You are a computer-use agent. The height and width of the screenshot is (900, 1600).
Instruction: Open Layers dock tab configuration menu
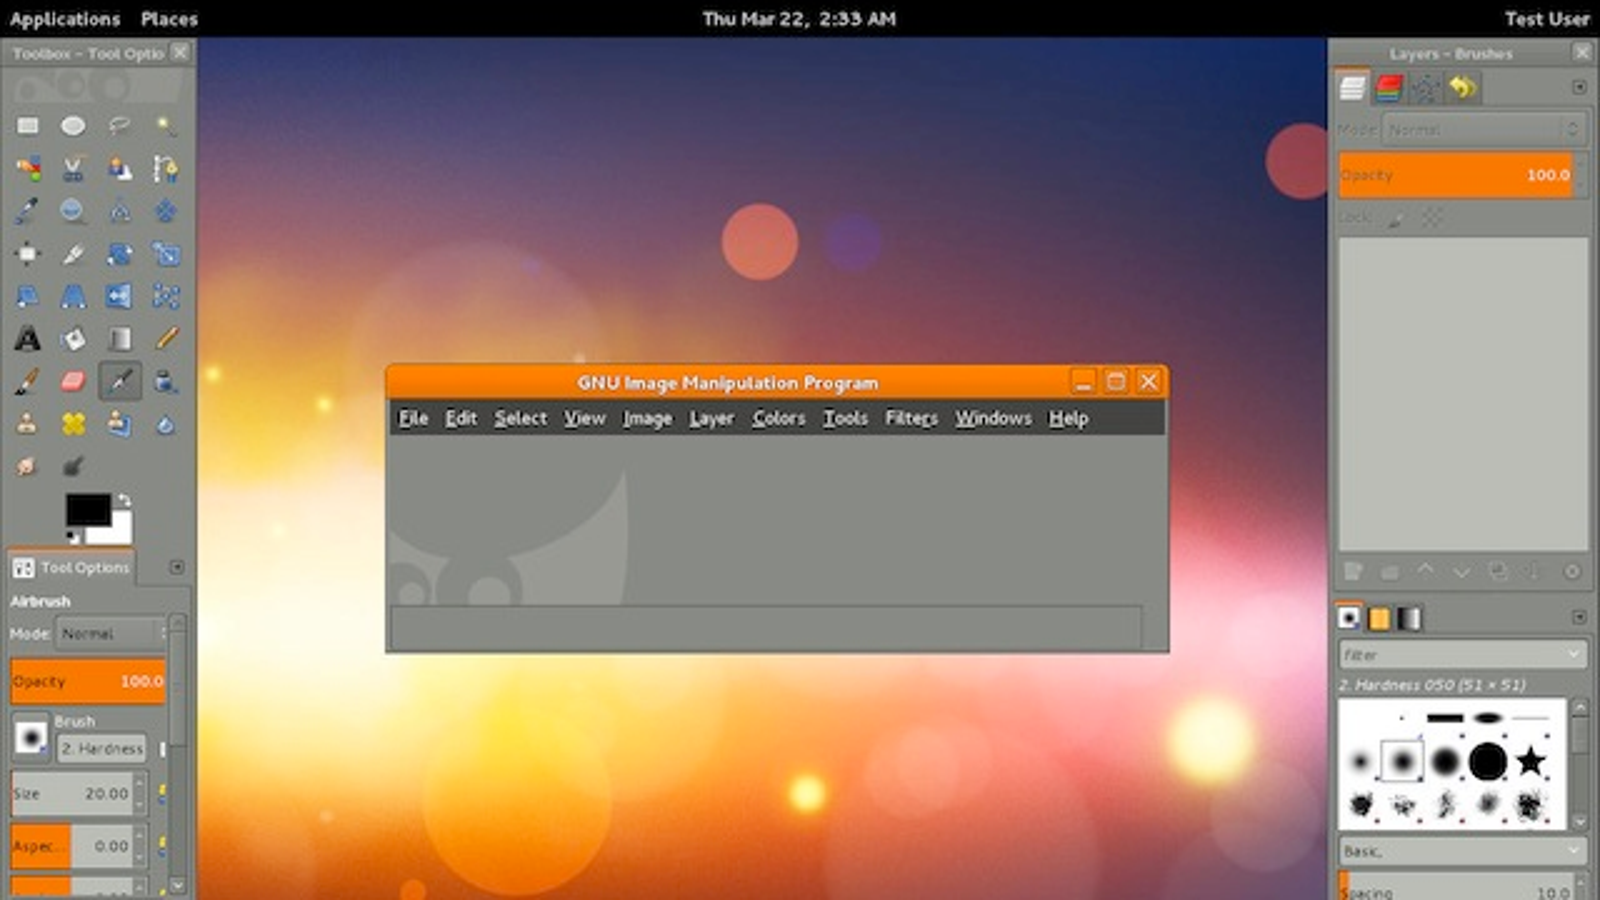click(x=1579, y=87)
